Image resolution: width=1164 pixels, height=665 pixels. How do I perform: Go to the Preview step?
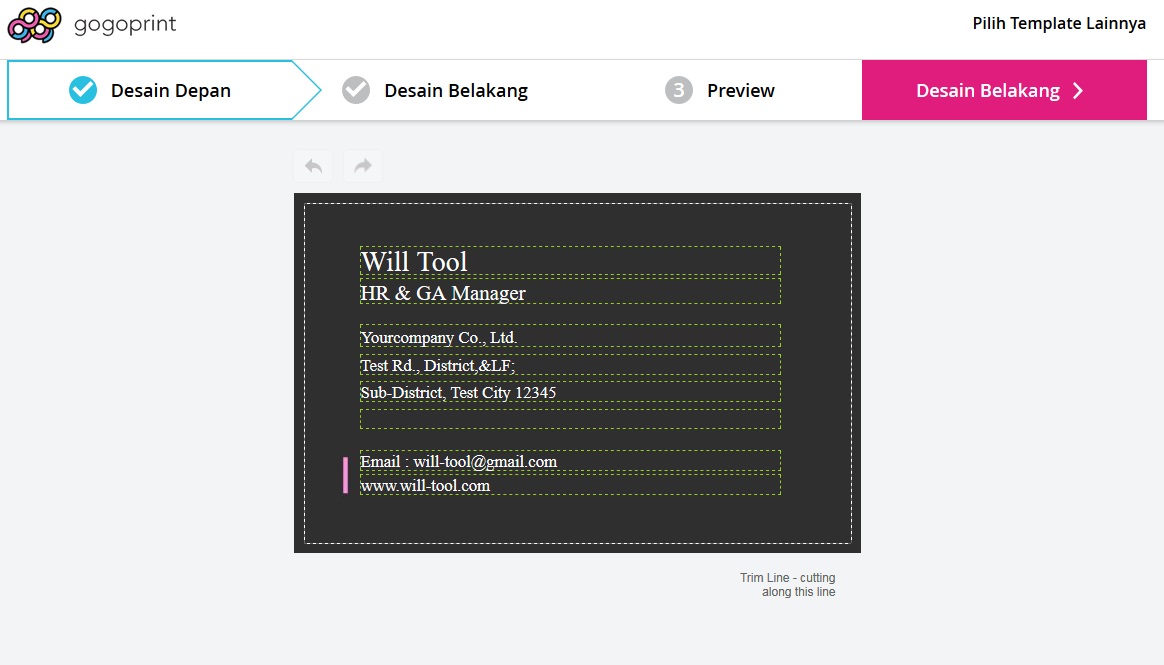click(x=740, y=91)
